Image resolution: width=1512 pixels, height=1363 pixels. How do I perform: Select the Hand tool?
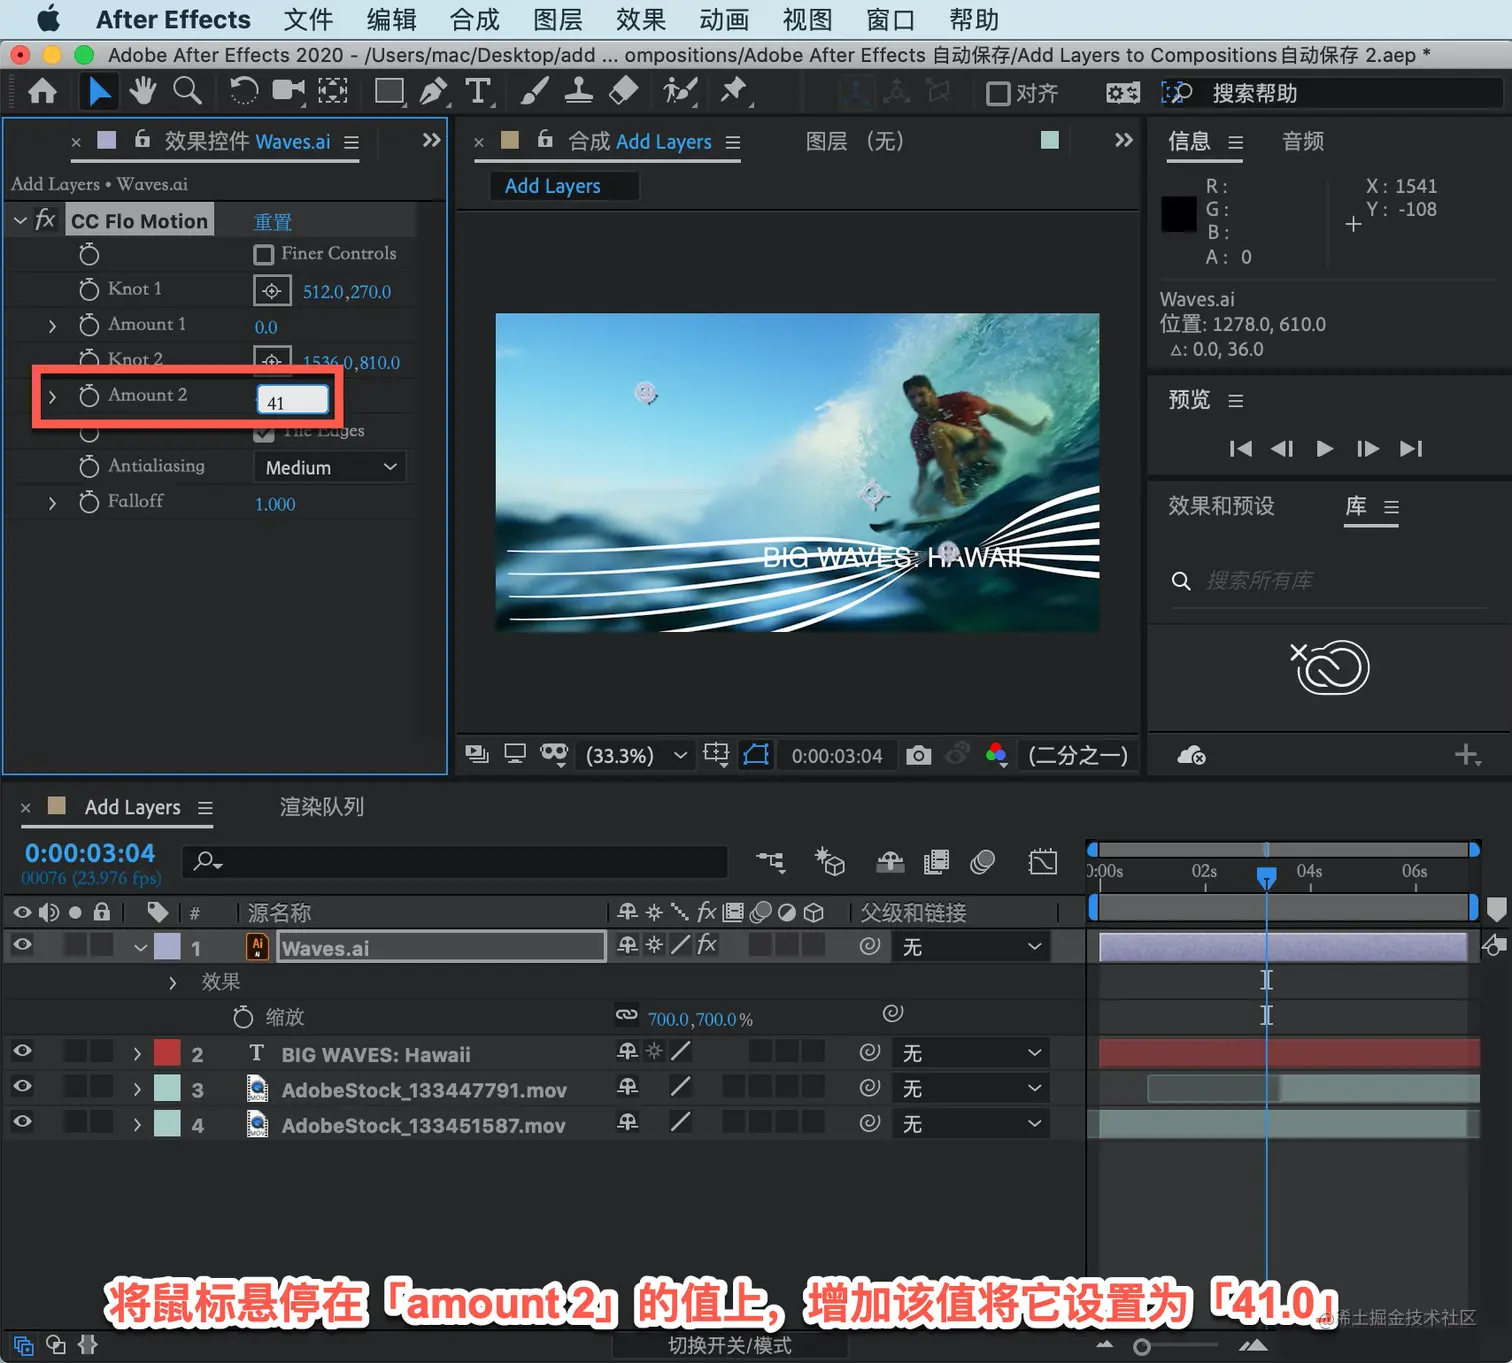[x=143, y=91]
